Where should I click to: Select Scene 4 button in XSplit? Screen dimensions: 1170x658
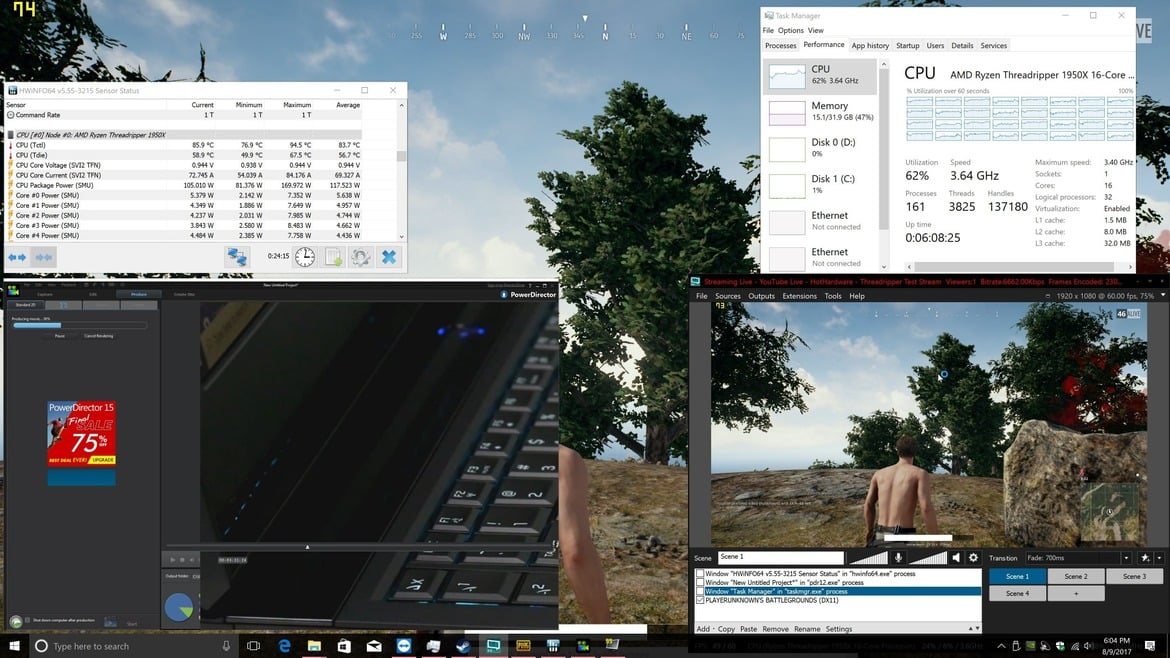[x=1016, y=593]
